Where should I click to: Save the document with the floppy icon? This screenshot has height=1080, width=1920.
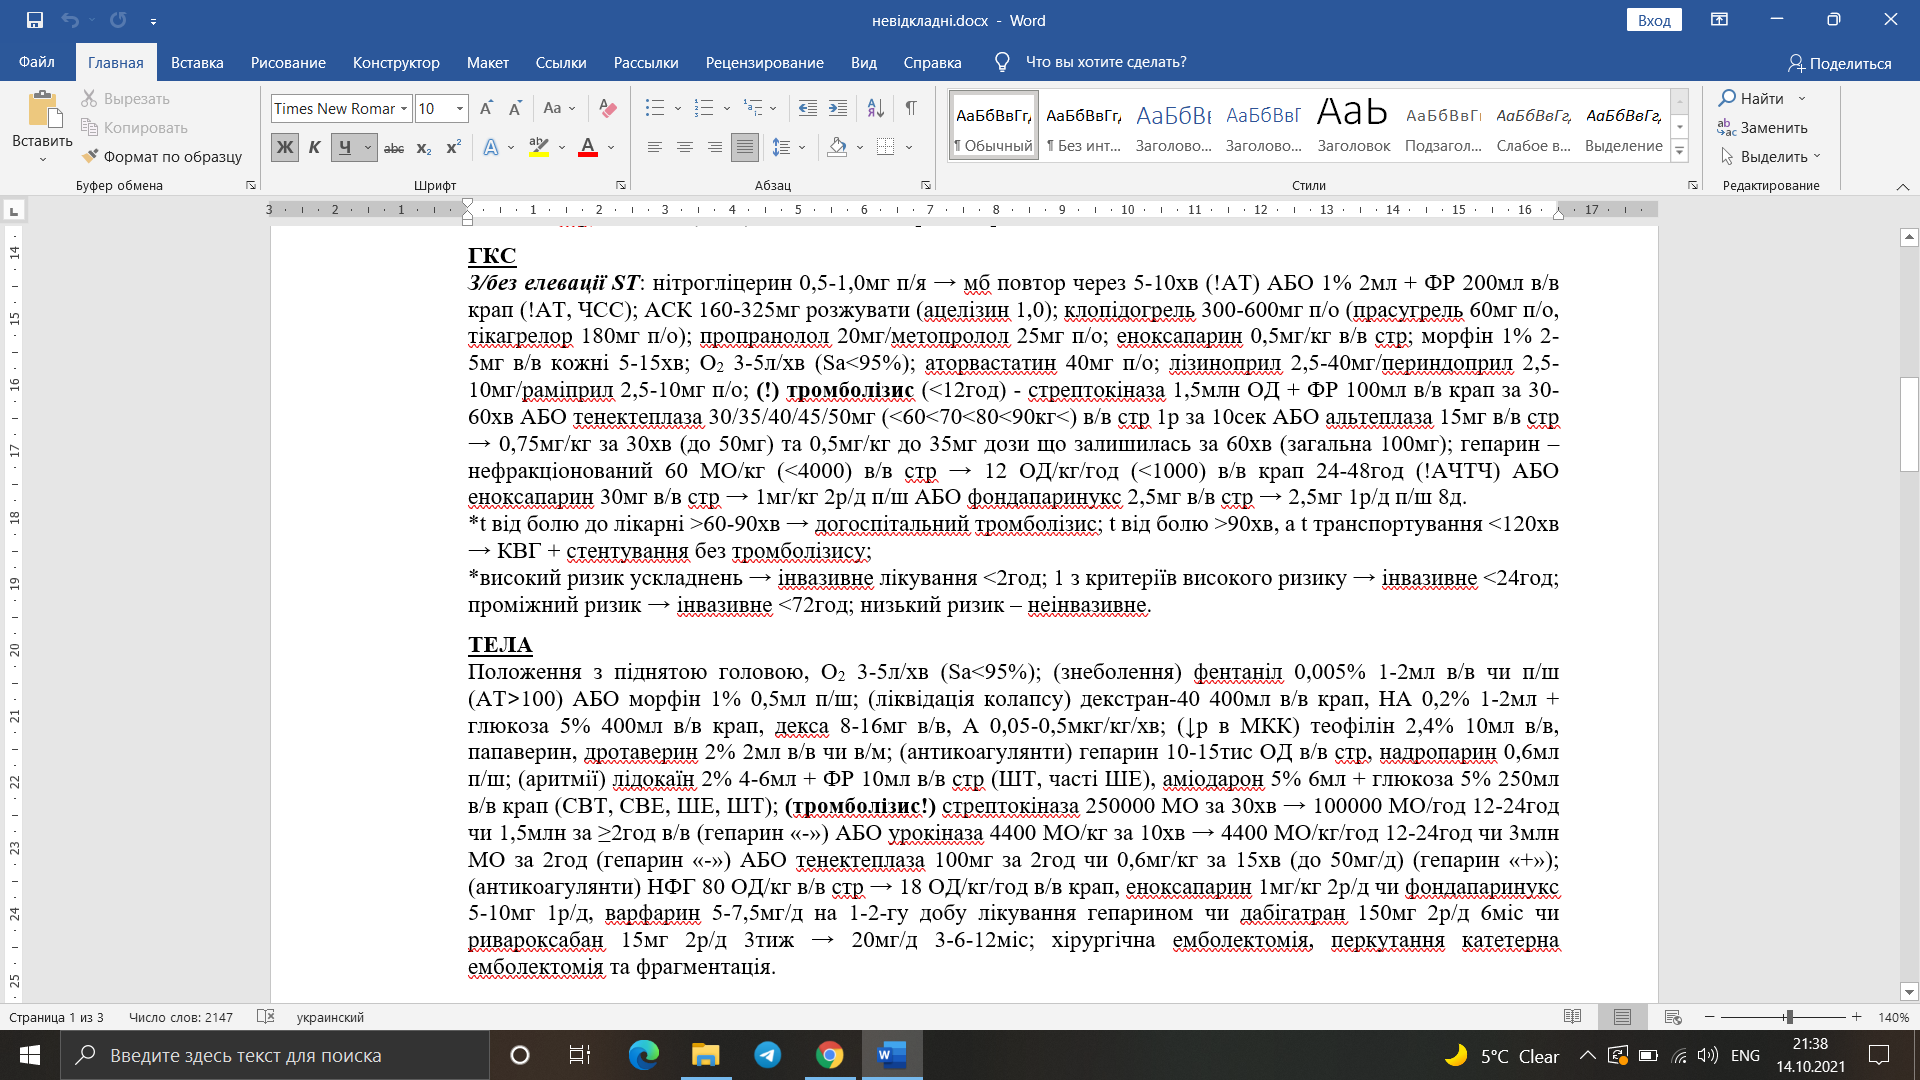pyautogui.click(x=35, y=20)
